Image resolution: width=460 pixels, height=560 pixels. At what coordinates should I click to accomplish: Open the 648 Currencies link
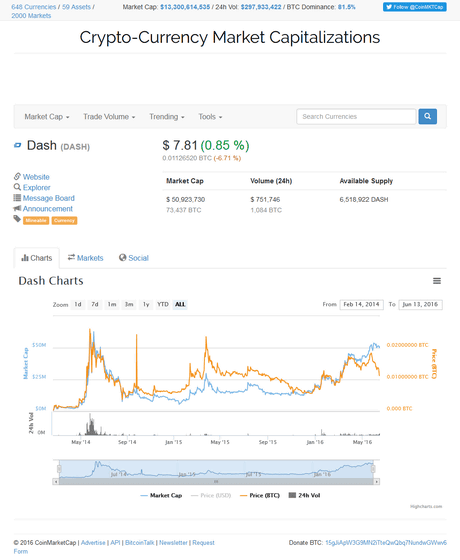pos(34,7)
